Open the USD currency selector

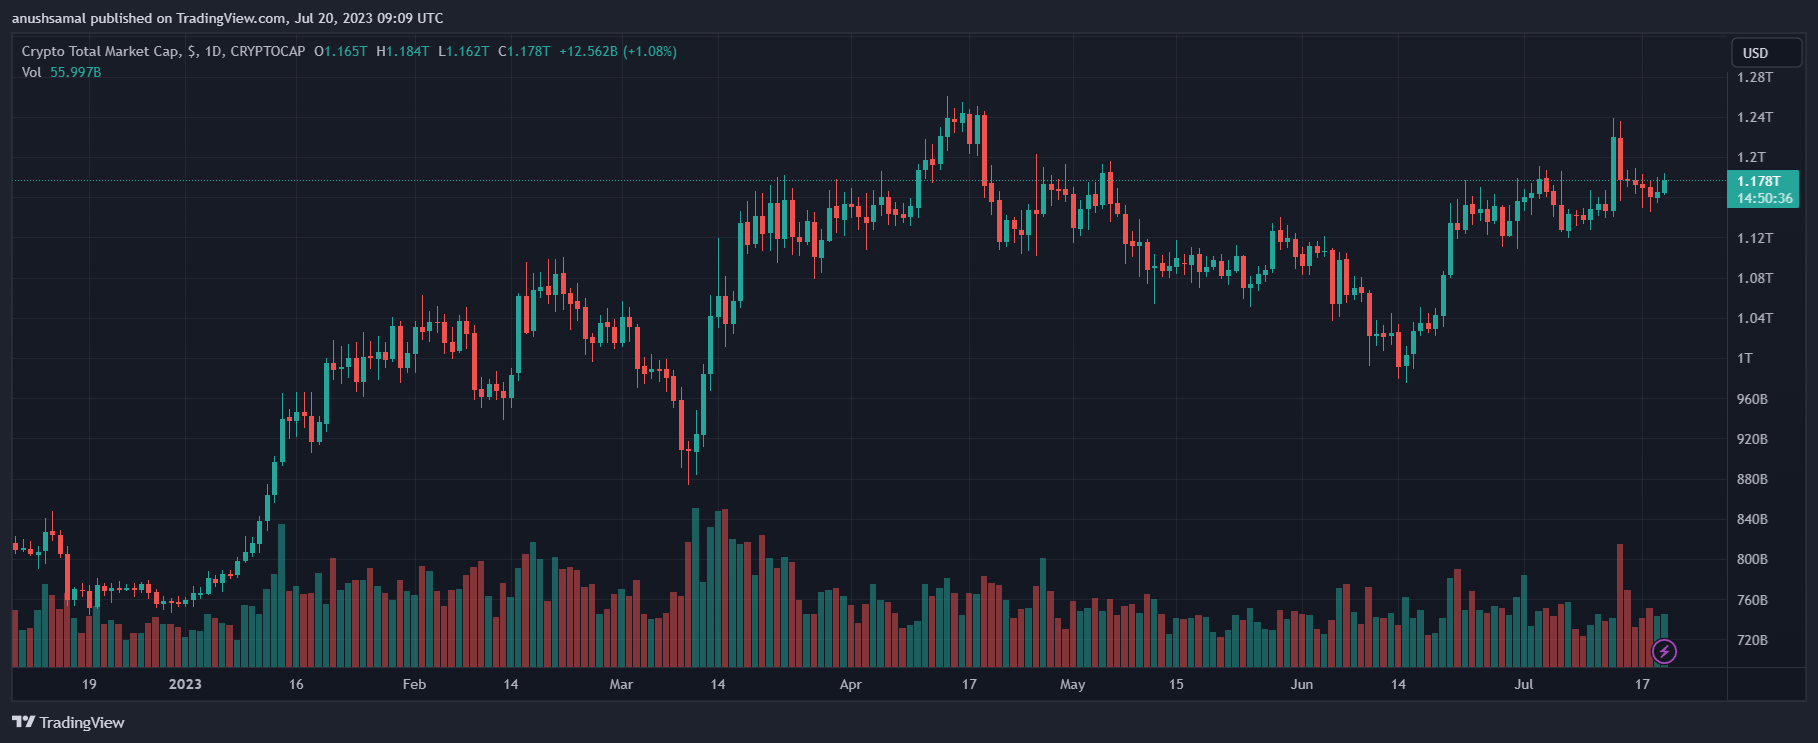click(1755, 53)
